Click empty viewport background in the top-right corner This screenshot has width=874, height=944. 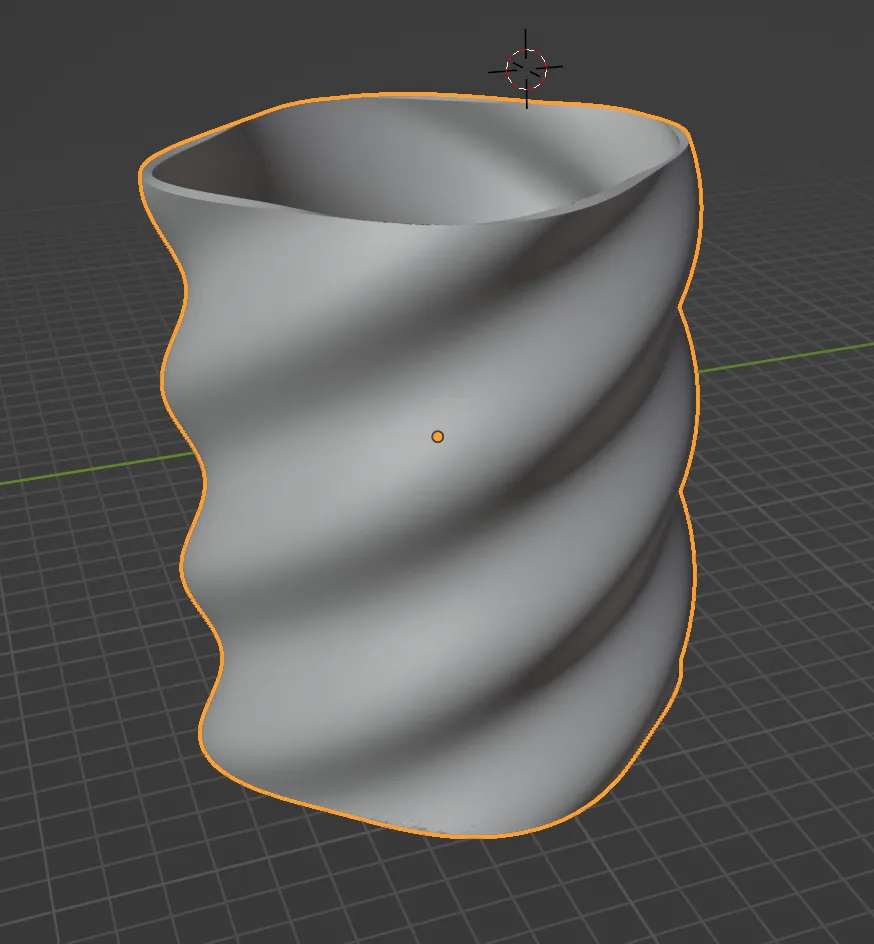tap(800, 50)
